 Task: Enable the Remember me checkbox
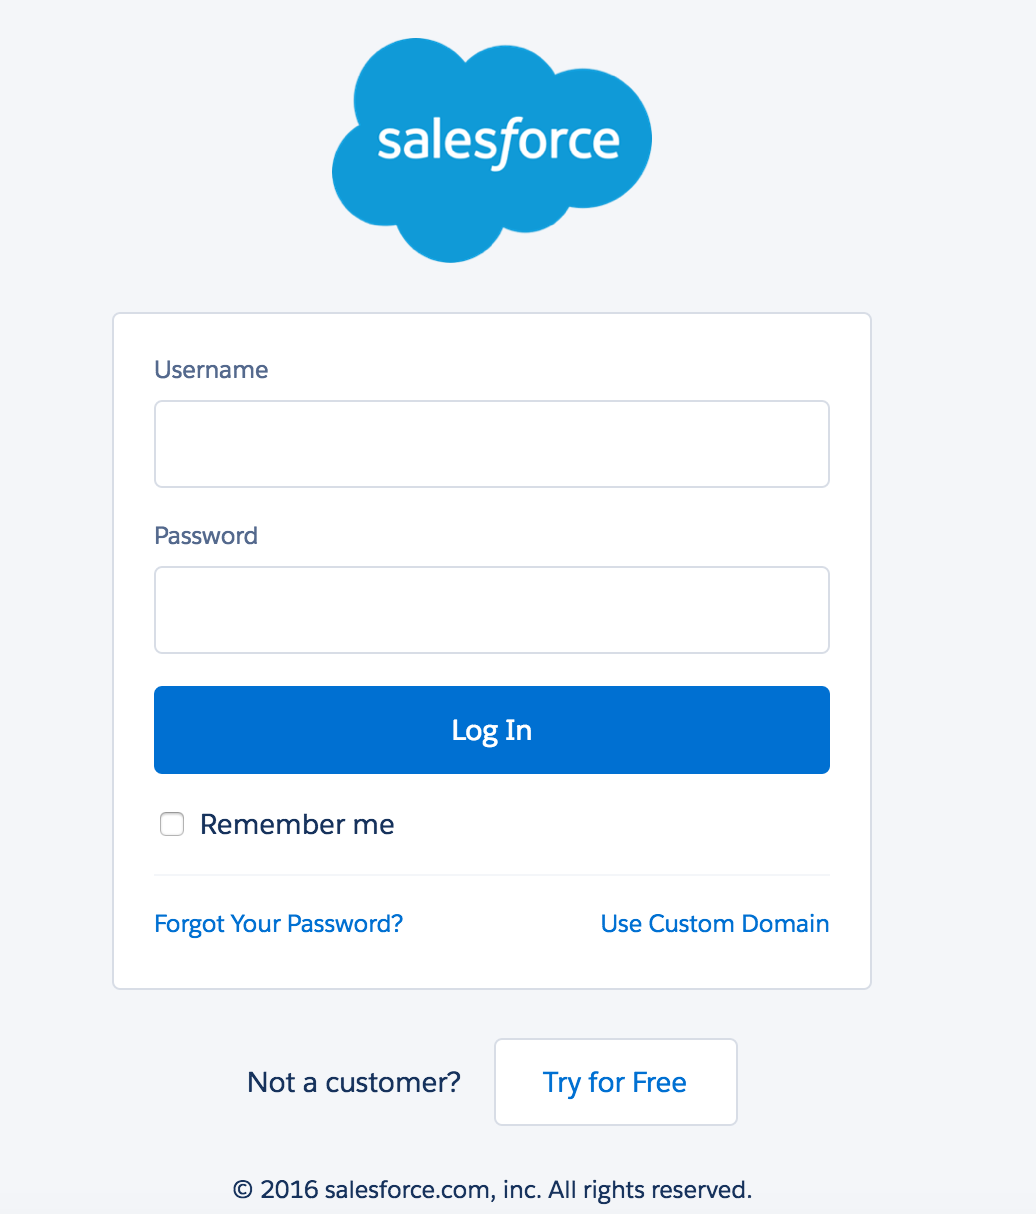[172, 824]
